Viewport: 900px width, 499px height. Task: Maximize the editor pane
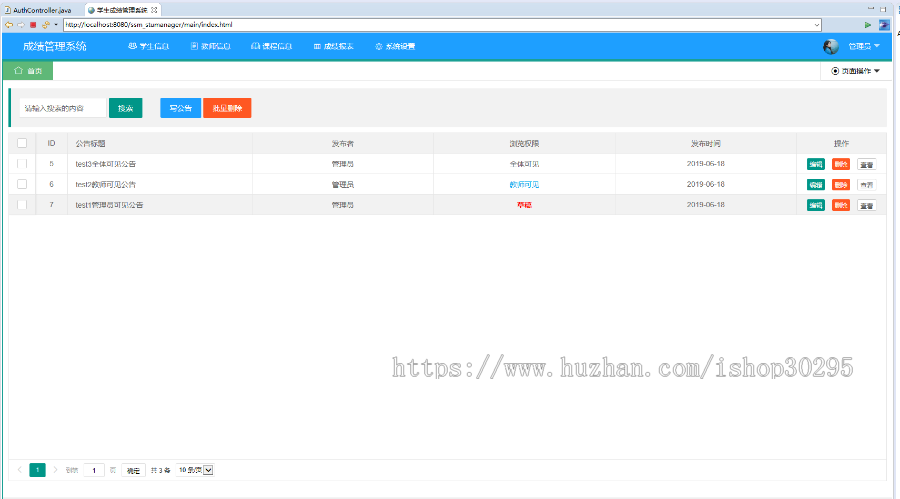[x=883, y=9]
